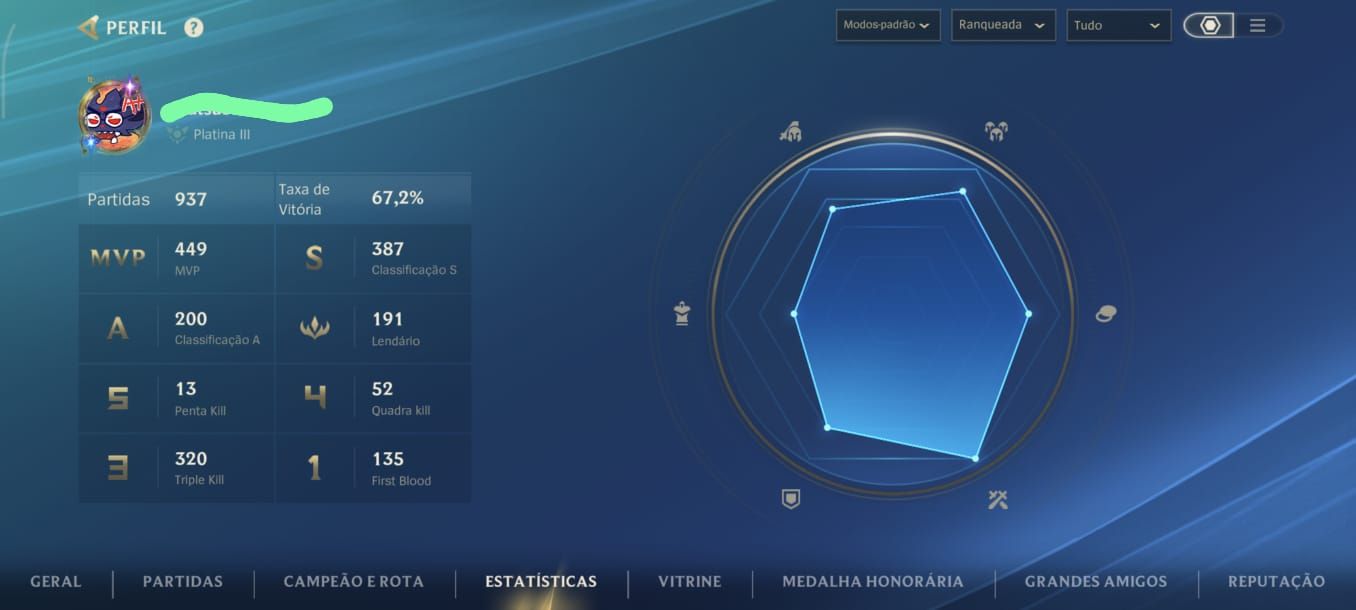
Task: Click the Quadra kill number 4 icon
Action: 314,398
